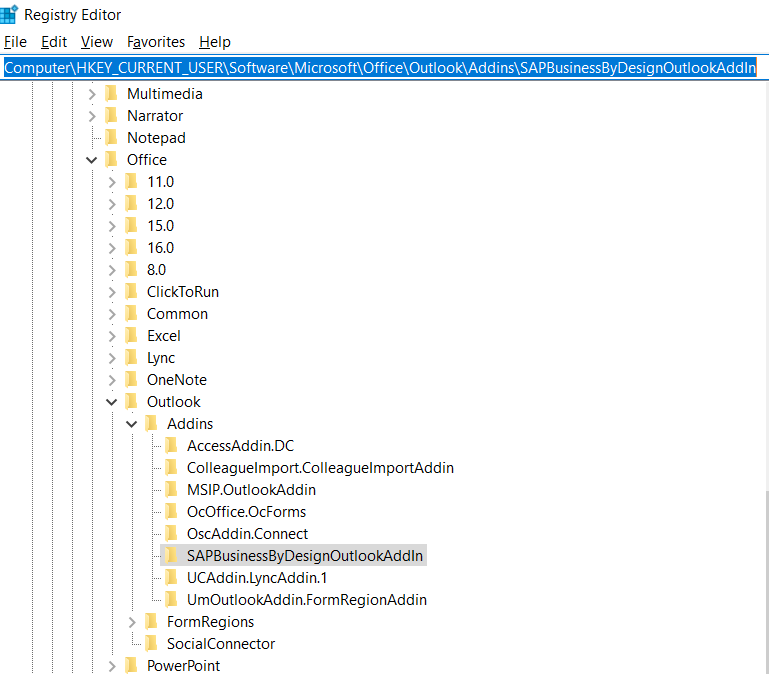Expand the Multimedia key
The width and height of the screenshot is (769, 674).
coord(92,94)
